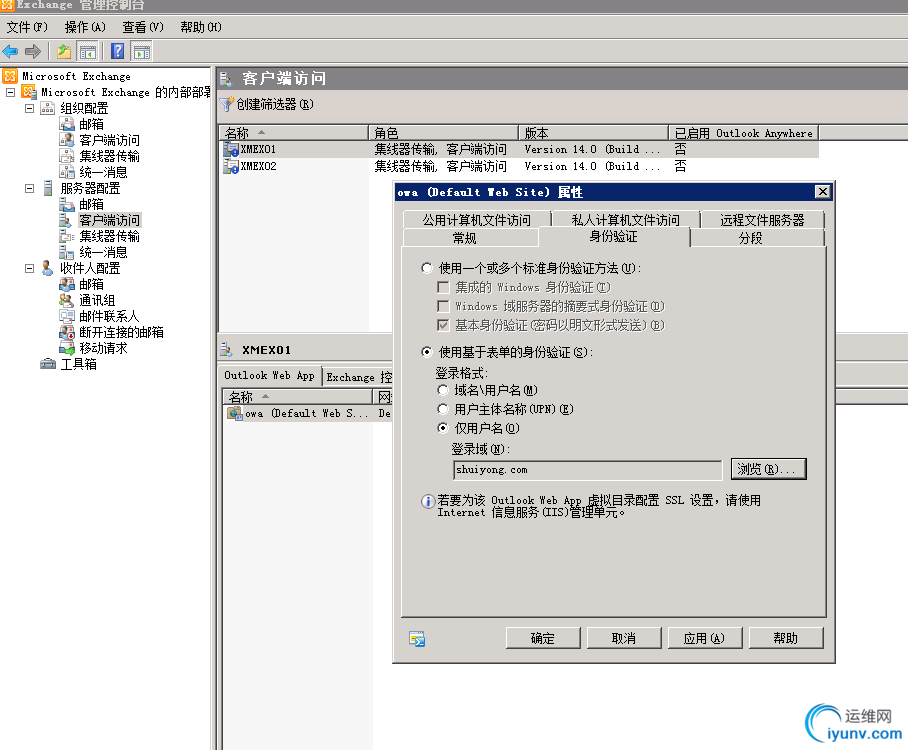
Task: Collapse the 组织配置 tree node
Action: [x=30, y=108]
